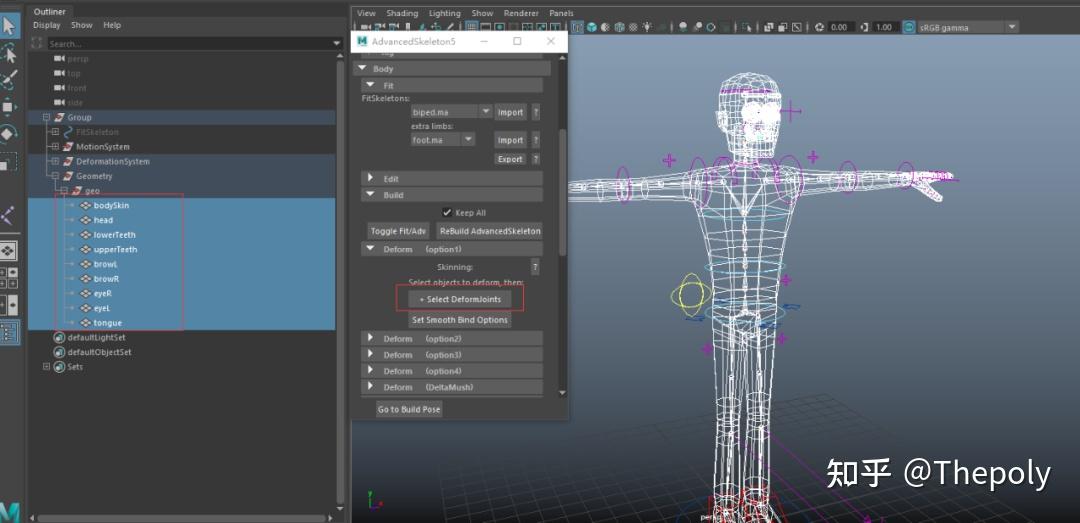Select the arrow Select tool
This screenshot has width=1080, height=523.
point(9,24)
